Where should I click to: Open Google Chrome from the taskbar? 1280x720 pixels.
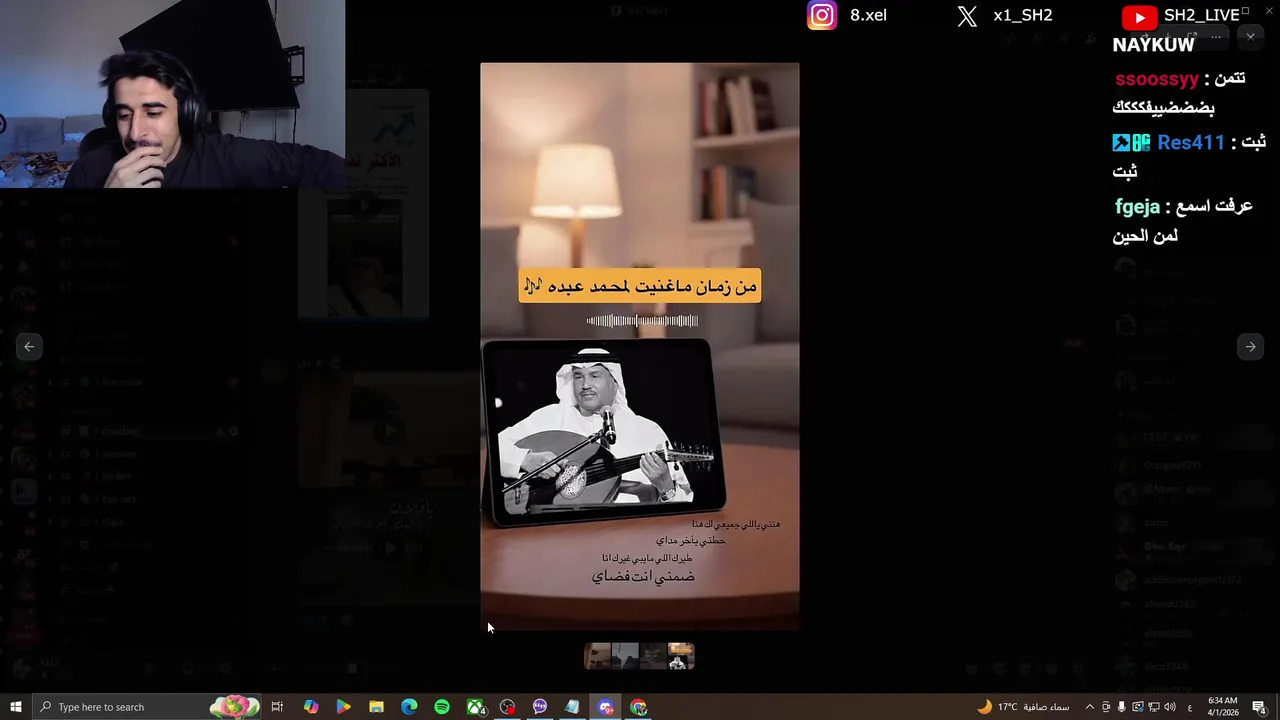pyautogui.click(x=639, y=707)
